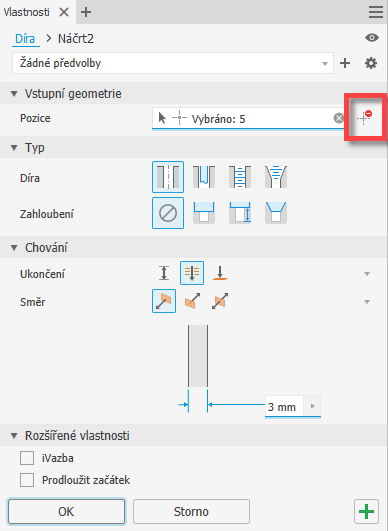Image resolution: width=388 pixels, height=531 pixels.
Task: Collapse the Rozšířené vlastnosti section
Action: point(14,436)
